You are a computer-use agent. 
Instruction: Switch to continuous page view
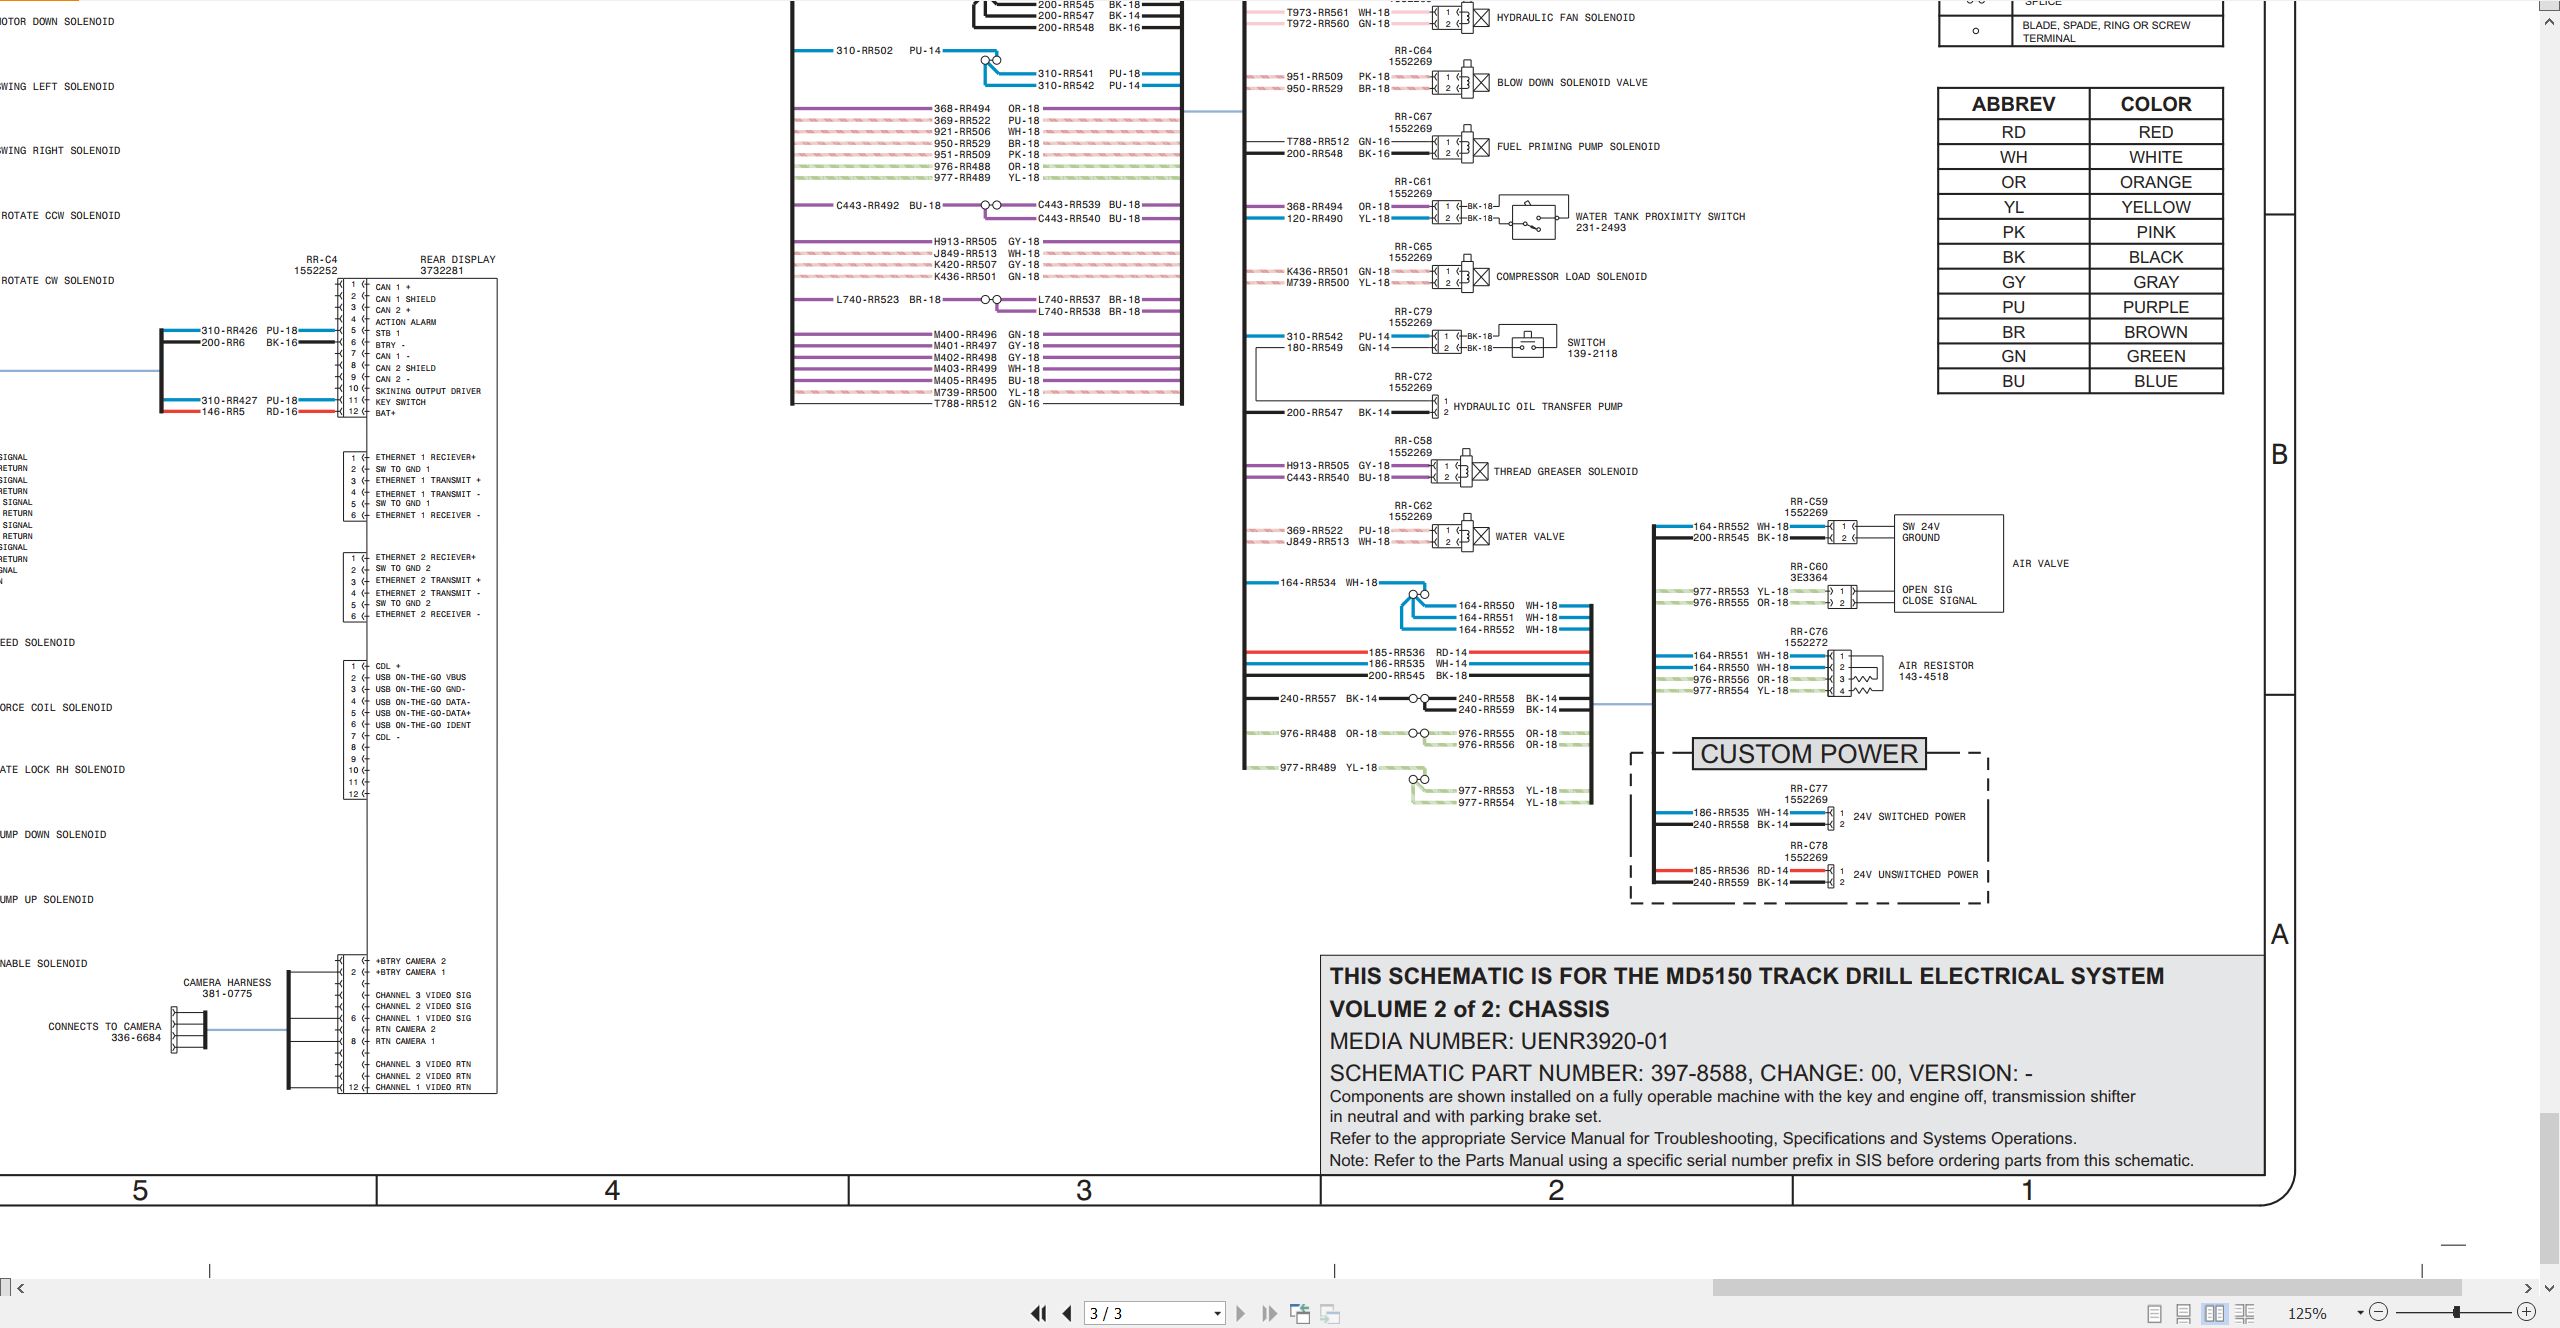pos(2184,1313)
